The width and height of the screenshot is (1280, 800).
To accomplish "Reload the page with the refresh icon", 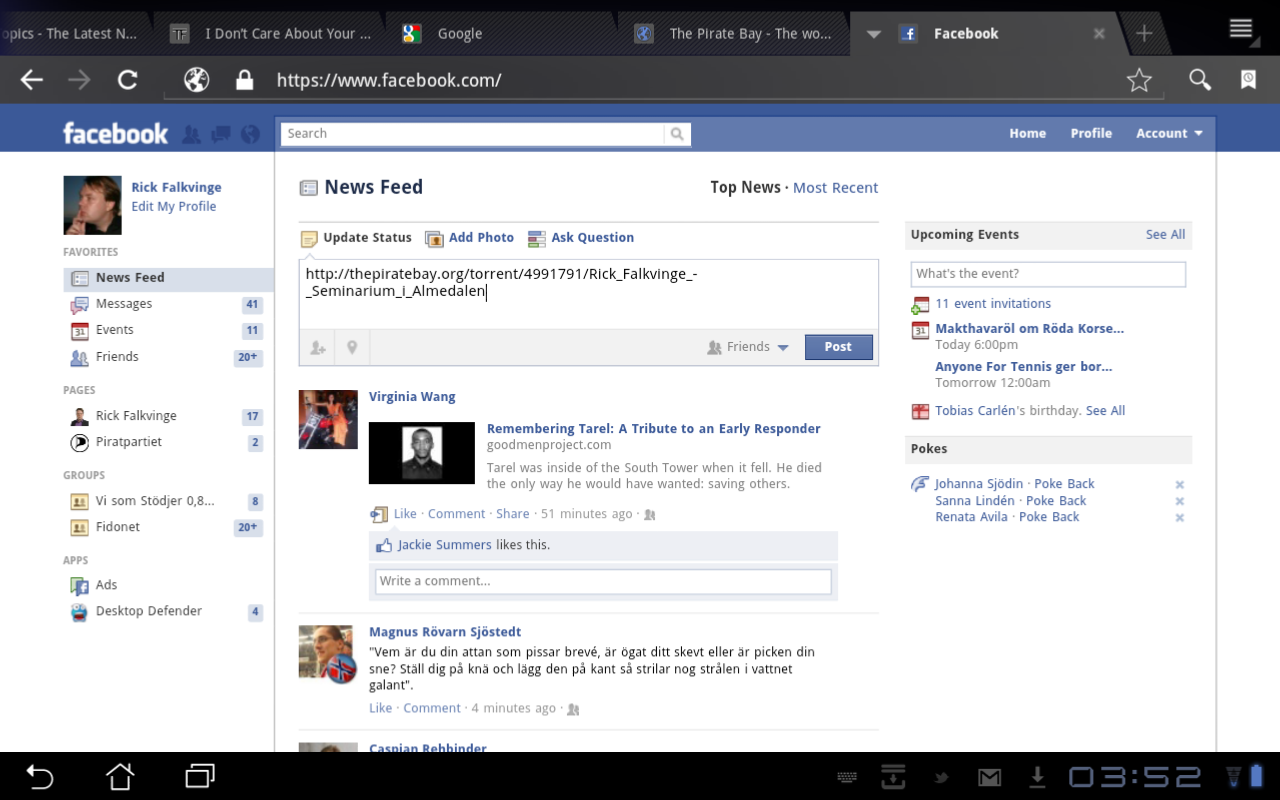I will click(127, 80).
